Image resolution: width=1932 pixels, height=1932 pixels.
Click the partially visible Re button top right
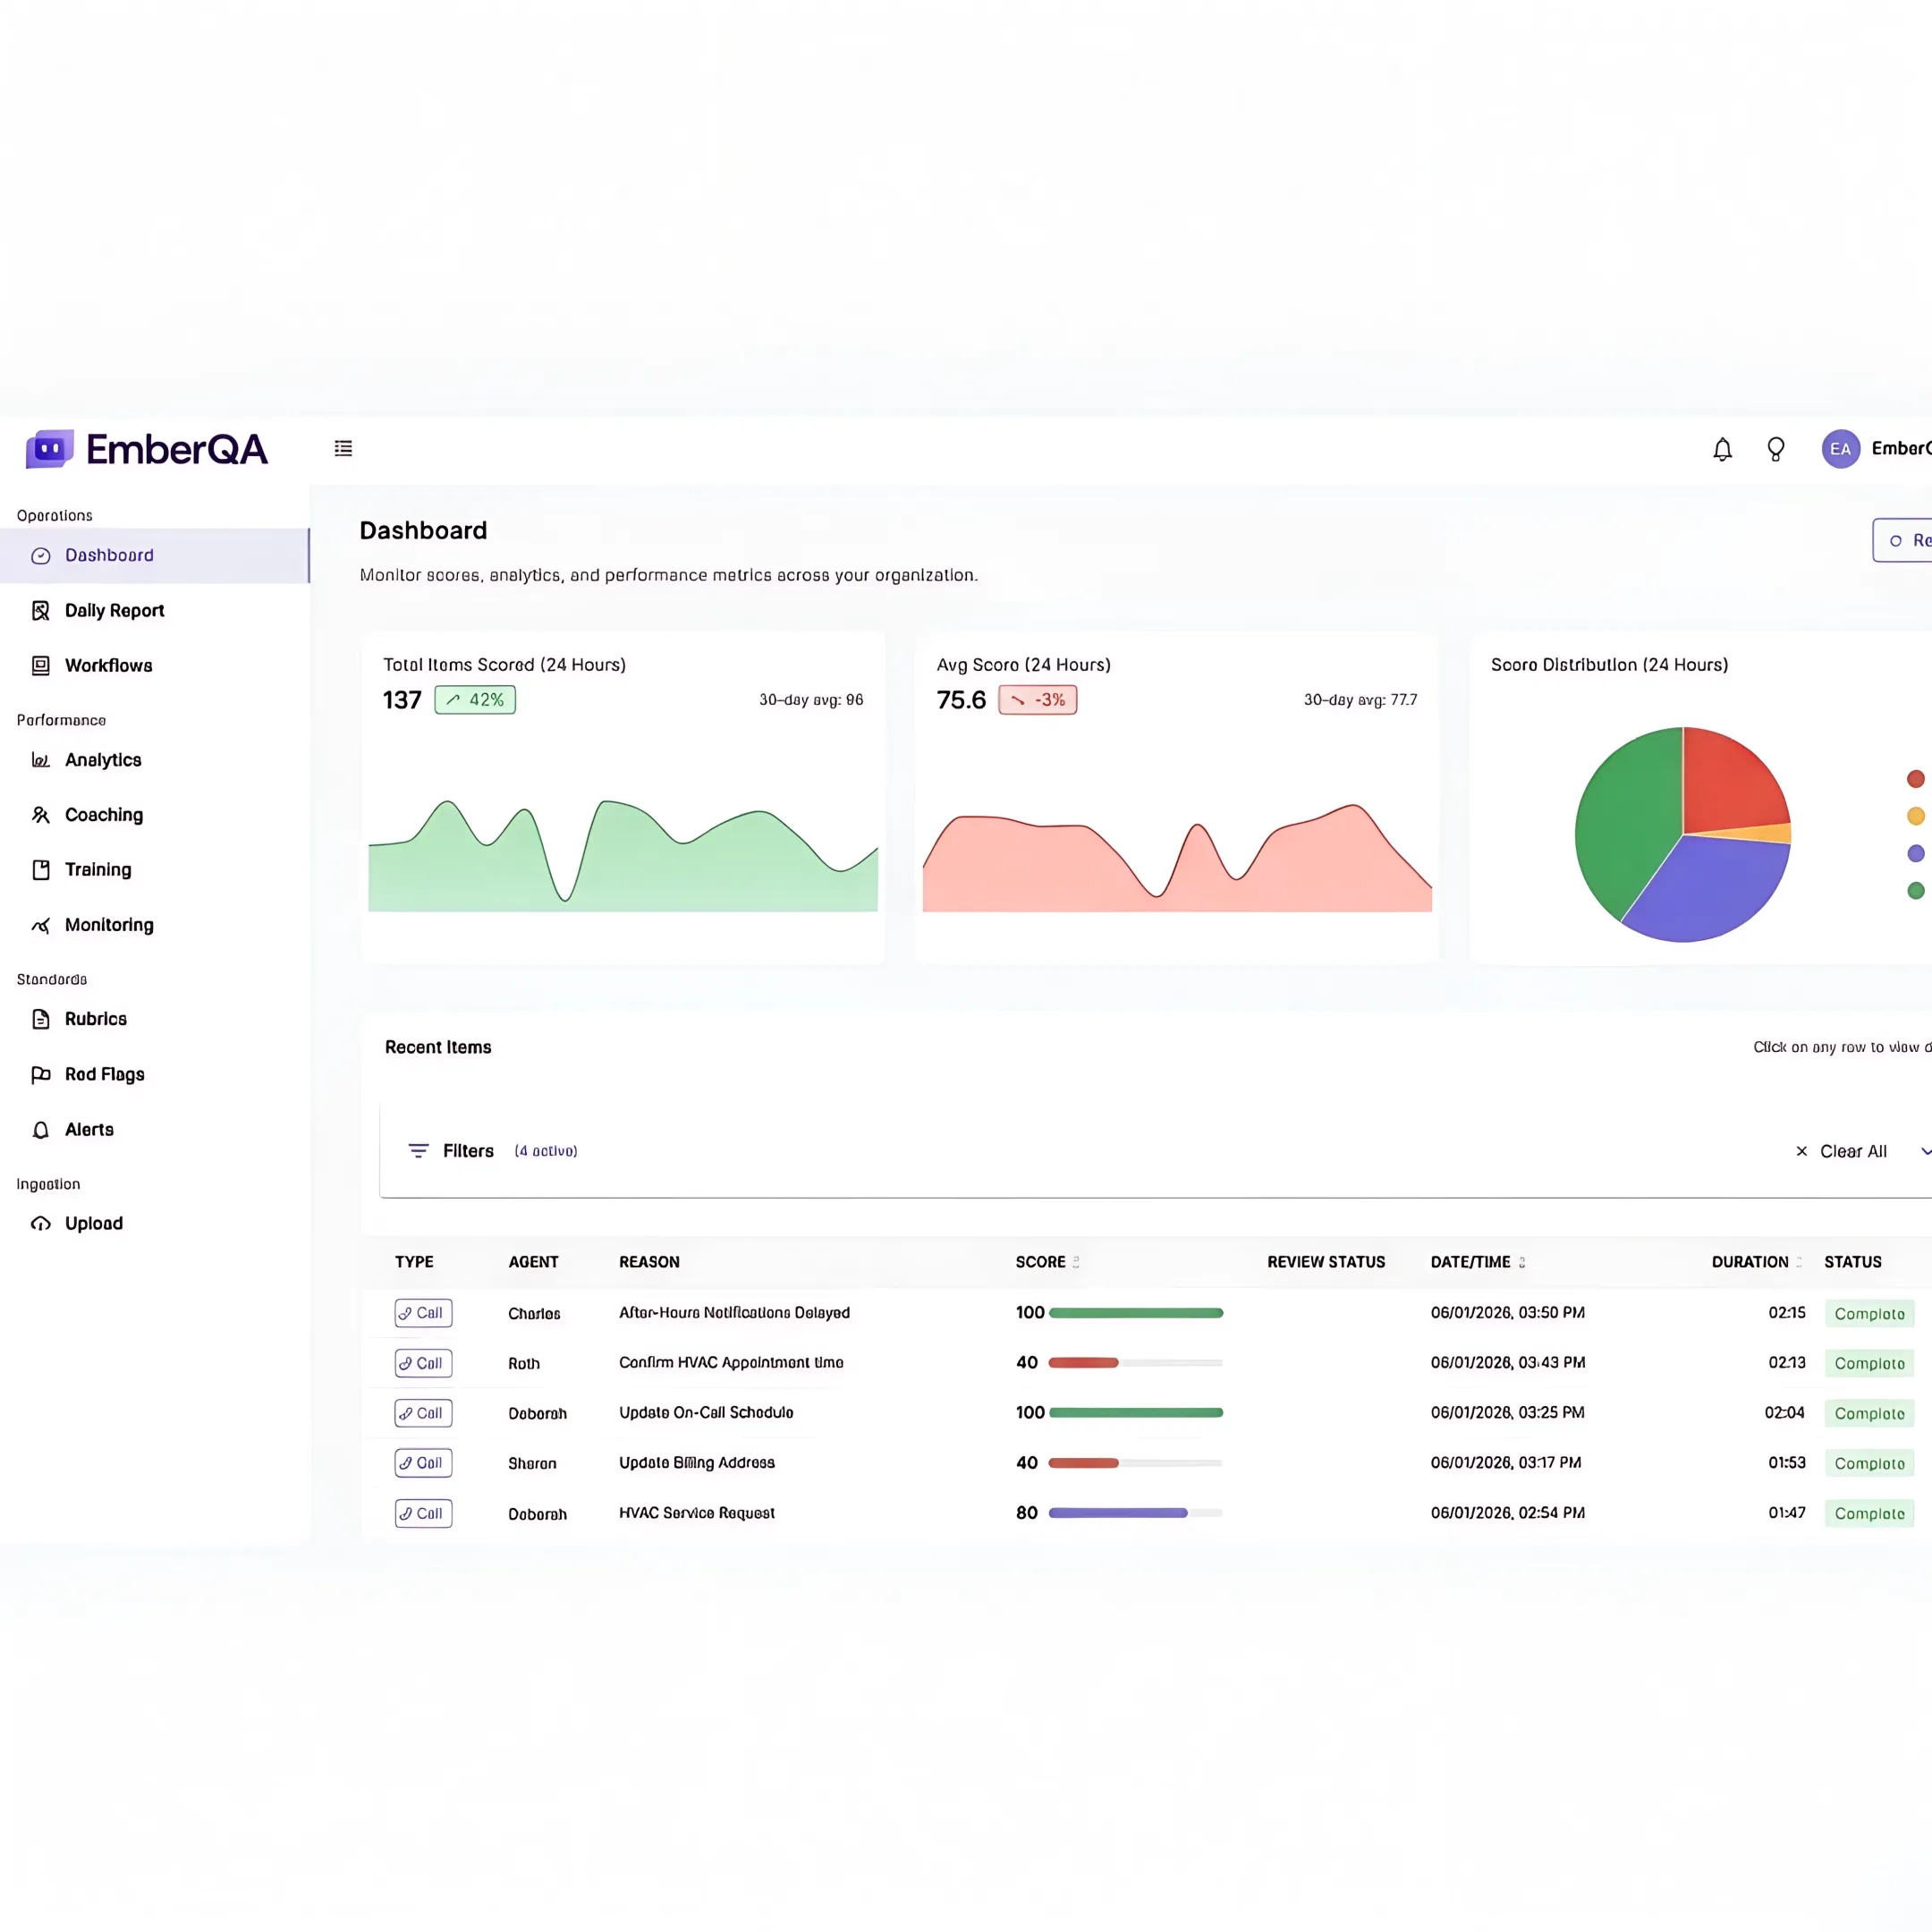1902,540
